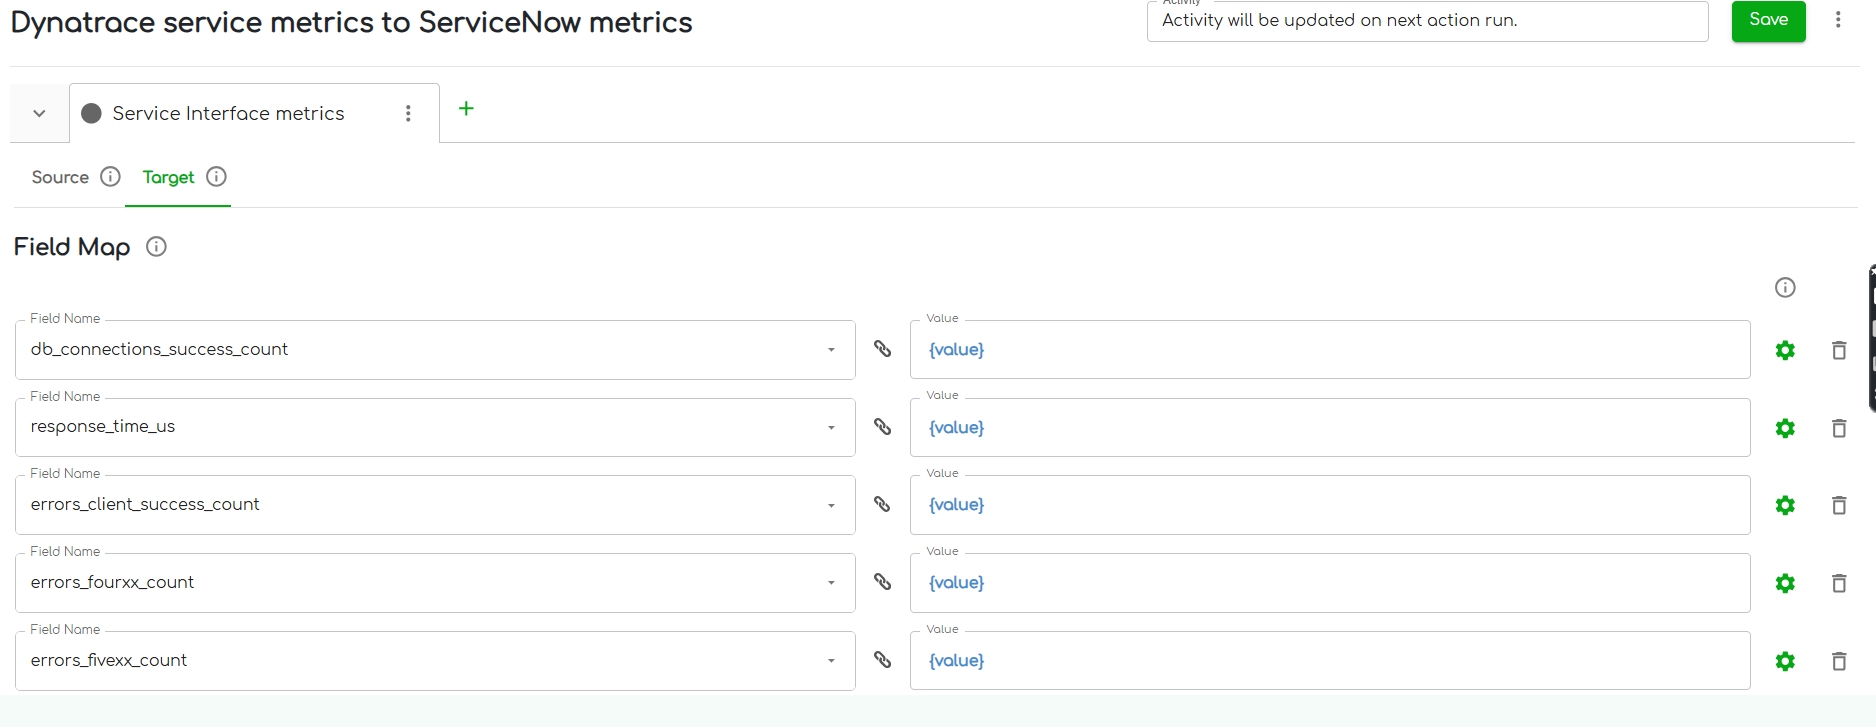This screenshot has width=1876, height=727.
Task: Switch to the Source tab
Action: coord(60,177)
